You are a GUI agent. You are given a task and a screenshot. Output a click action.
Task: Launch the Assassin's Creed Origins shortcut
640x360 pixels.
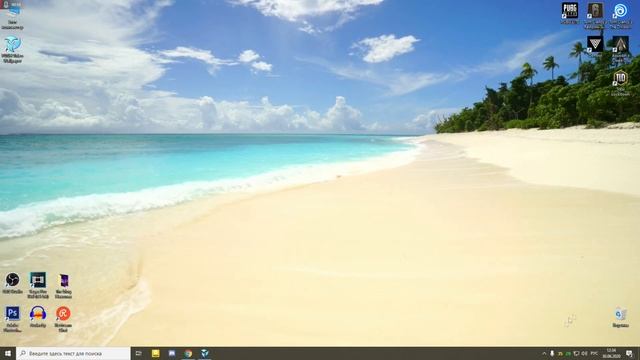click(x=620, y=49)
